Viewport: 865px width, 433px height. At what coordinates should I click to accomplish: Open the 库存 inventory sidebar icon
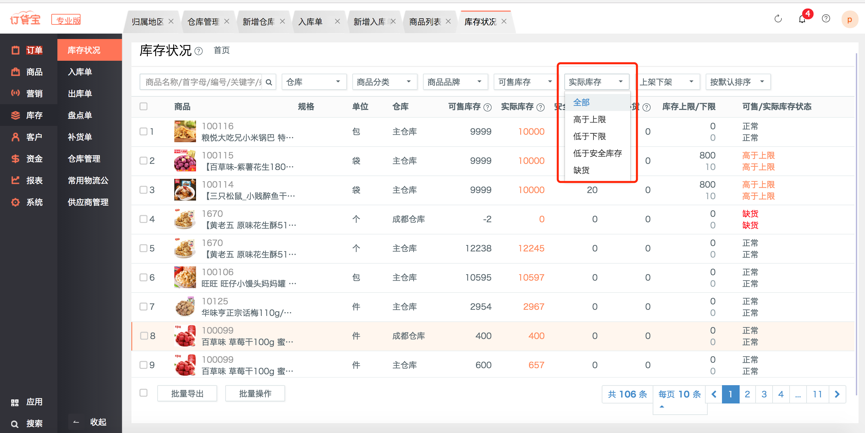point(15,115)
